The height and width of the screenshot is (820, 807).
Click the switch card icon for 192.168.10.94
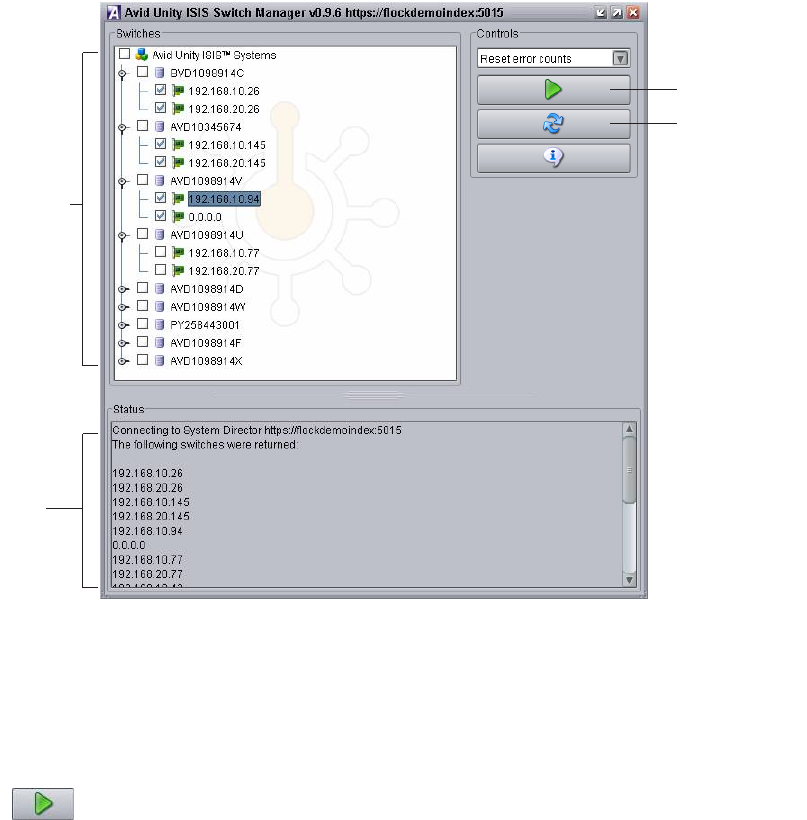[x=178, y=199]
